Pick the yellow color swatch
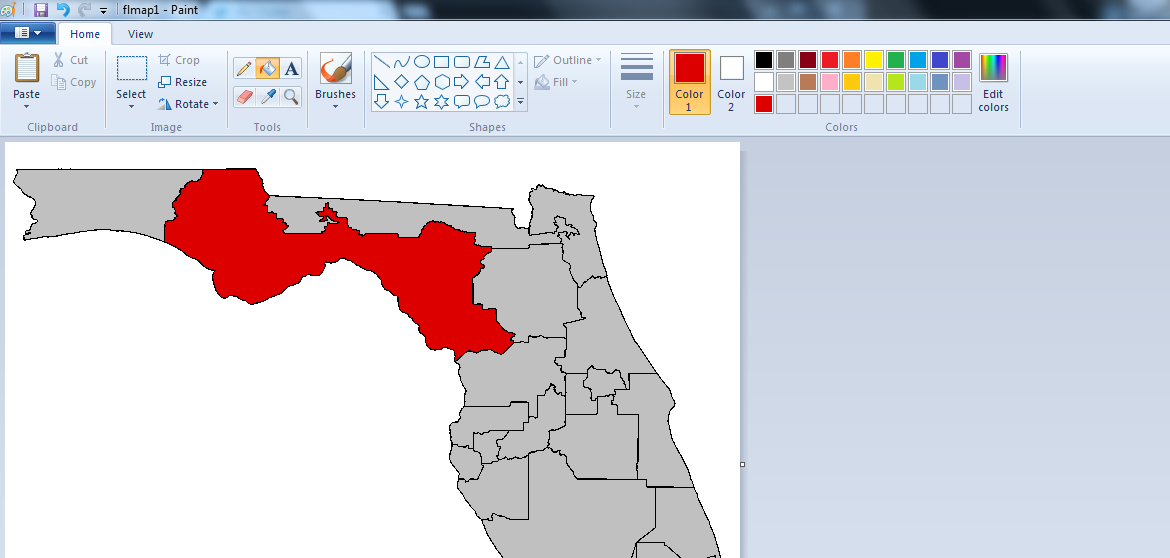The height and width of the screenshot is (558, 1170). click(x=874, y=60)
